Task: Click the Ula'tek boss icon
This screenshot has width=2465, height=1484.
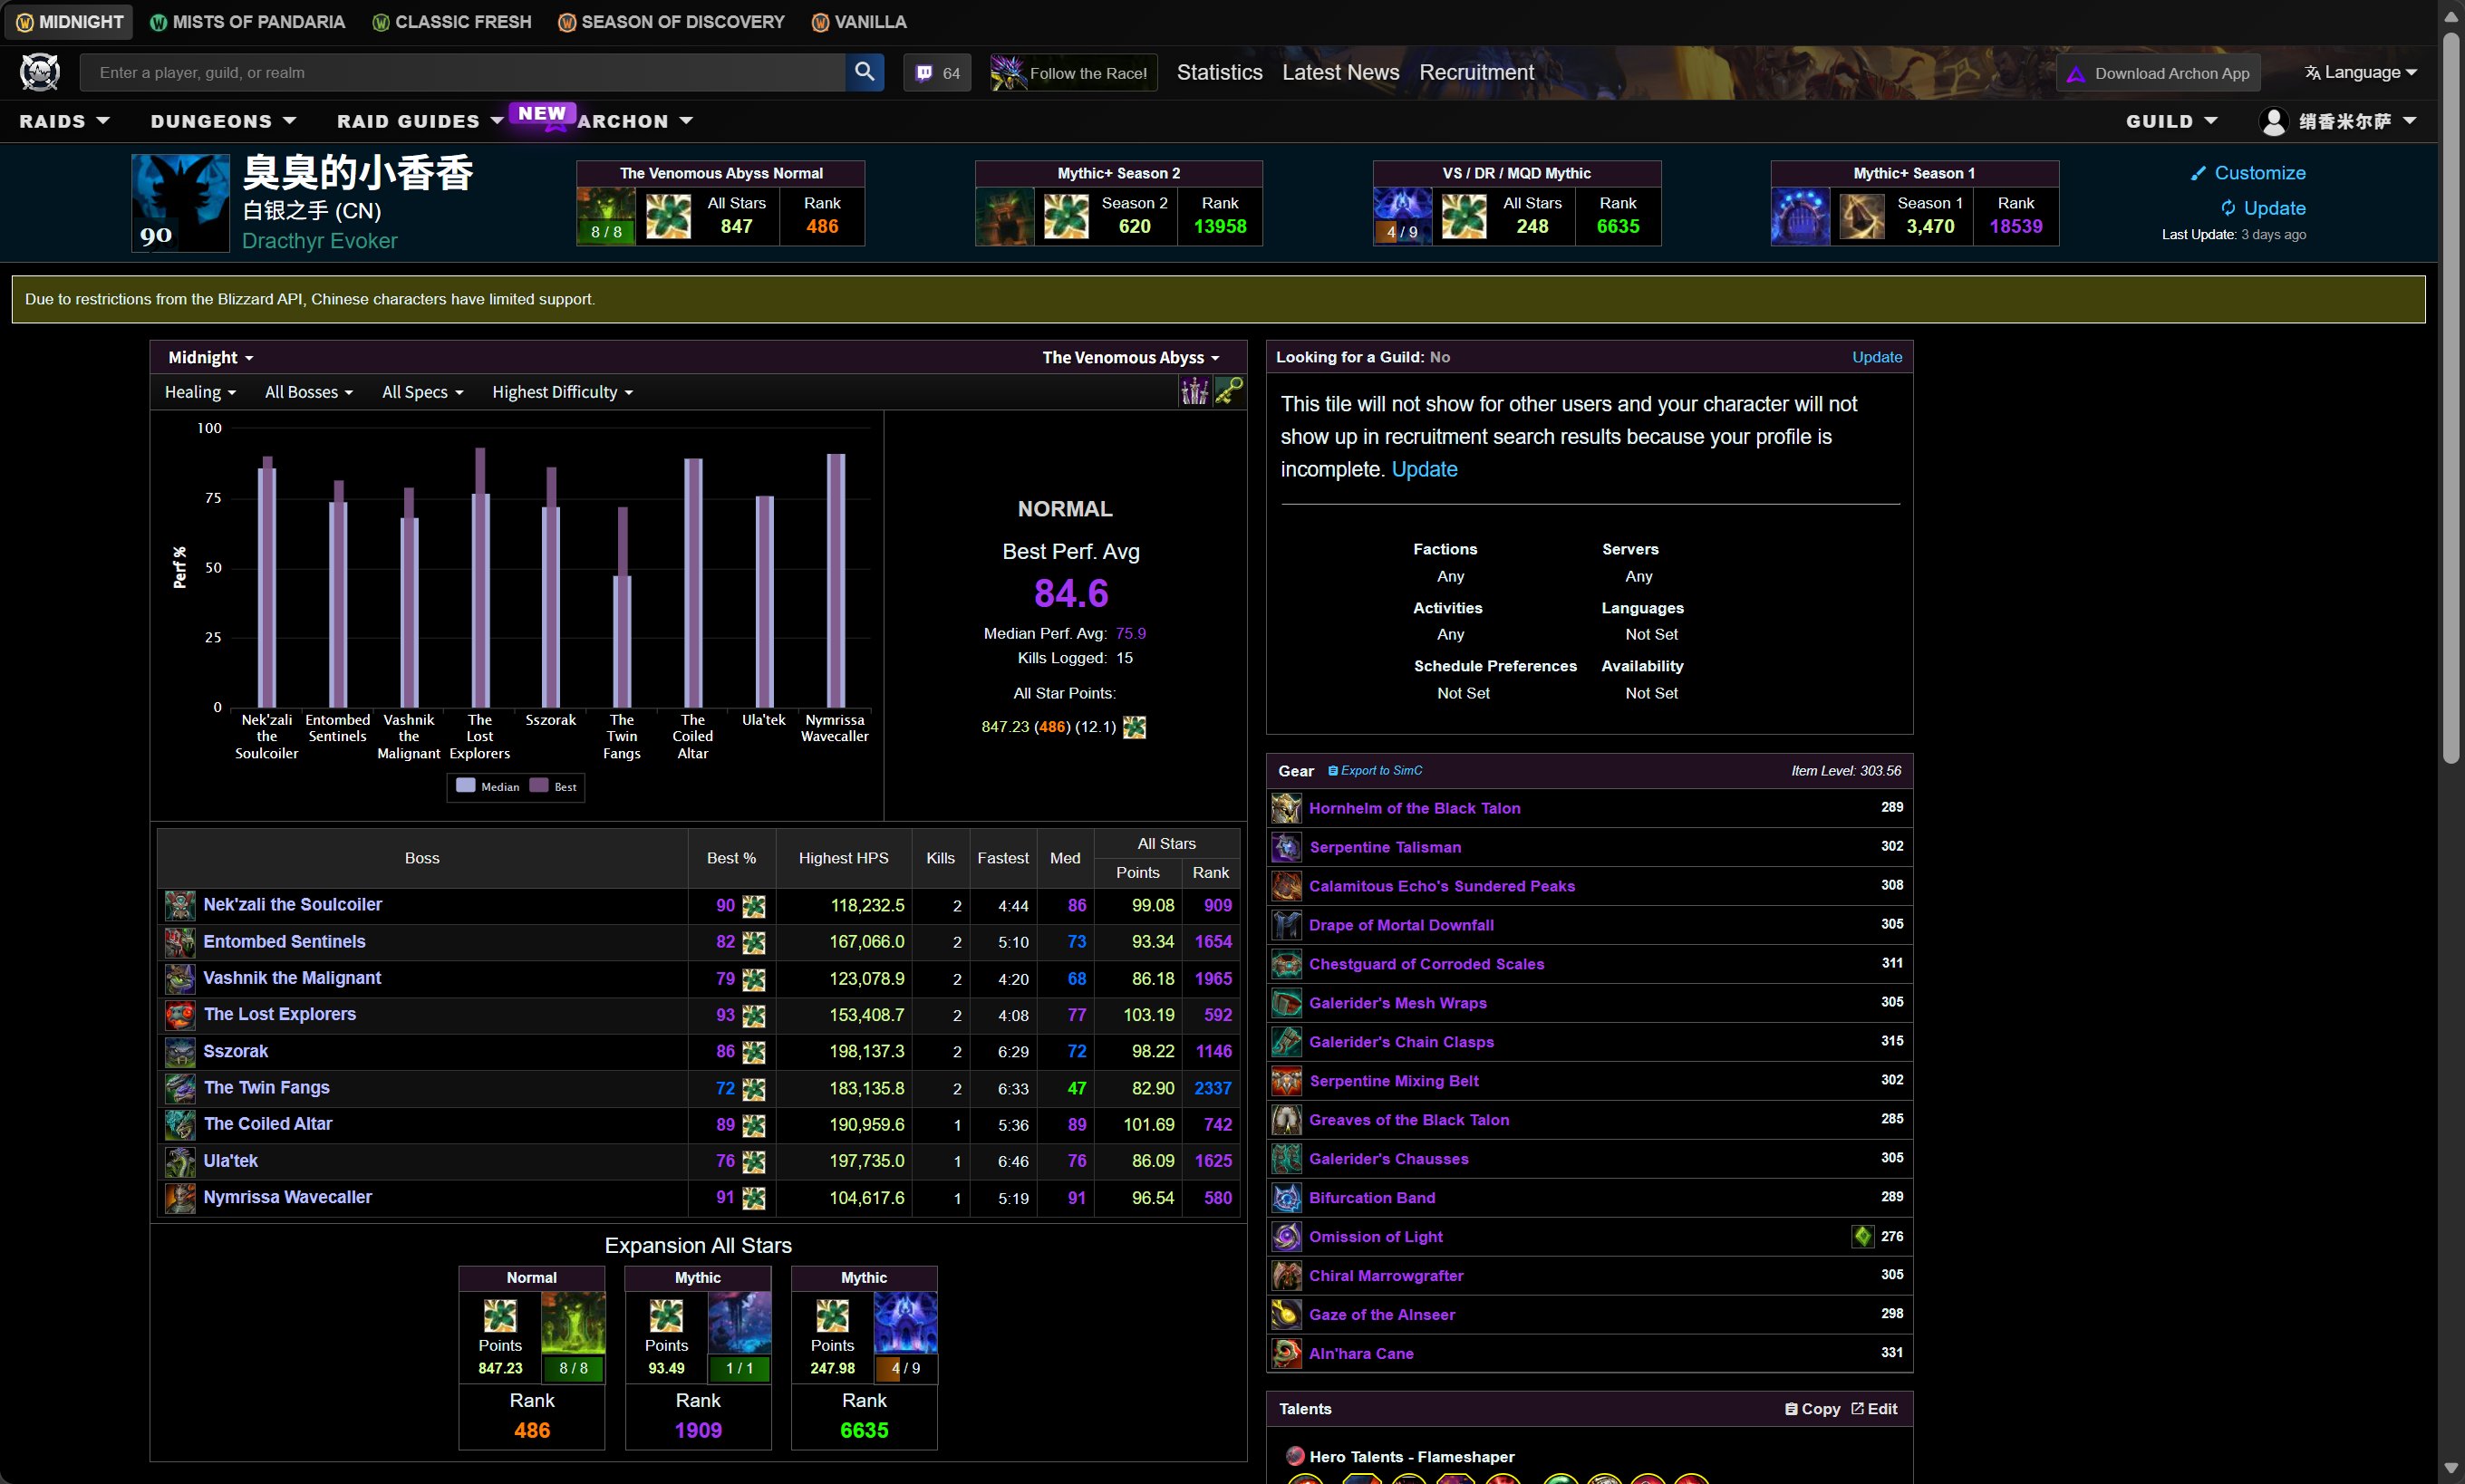Action: click(180, 1162)
